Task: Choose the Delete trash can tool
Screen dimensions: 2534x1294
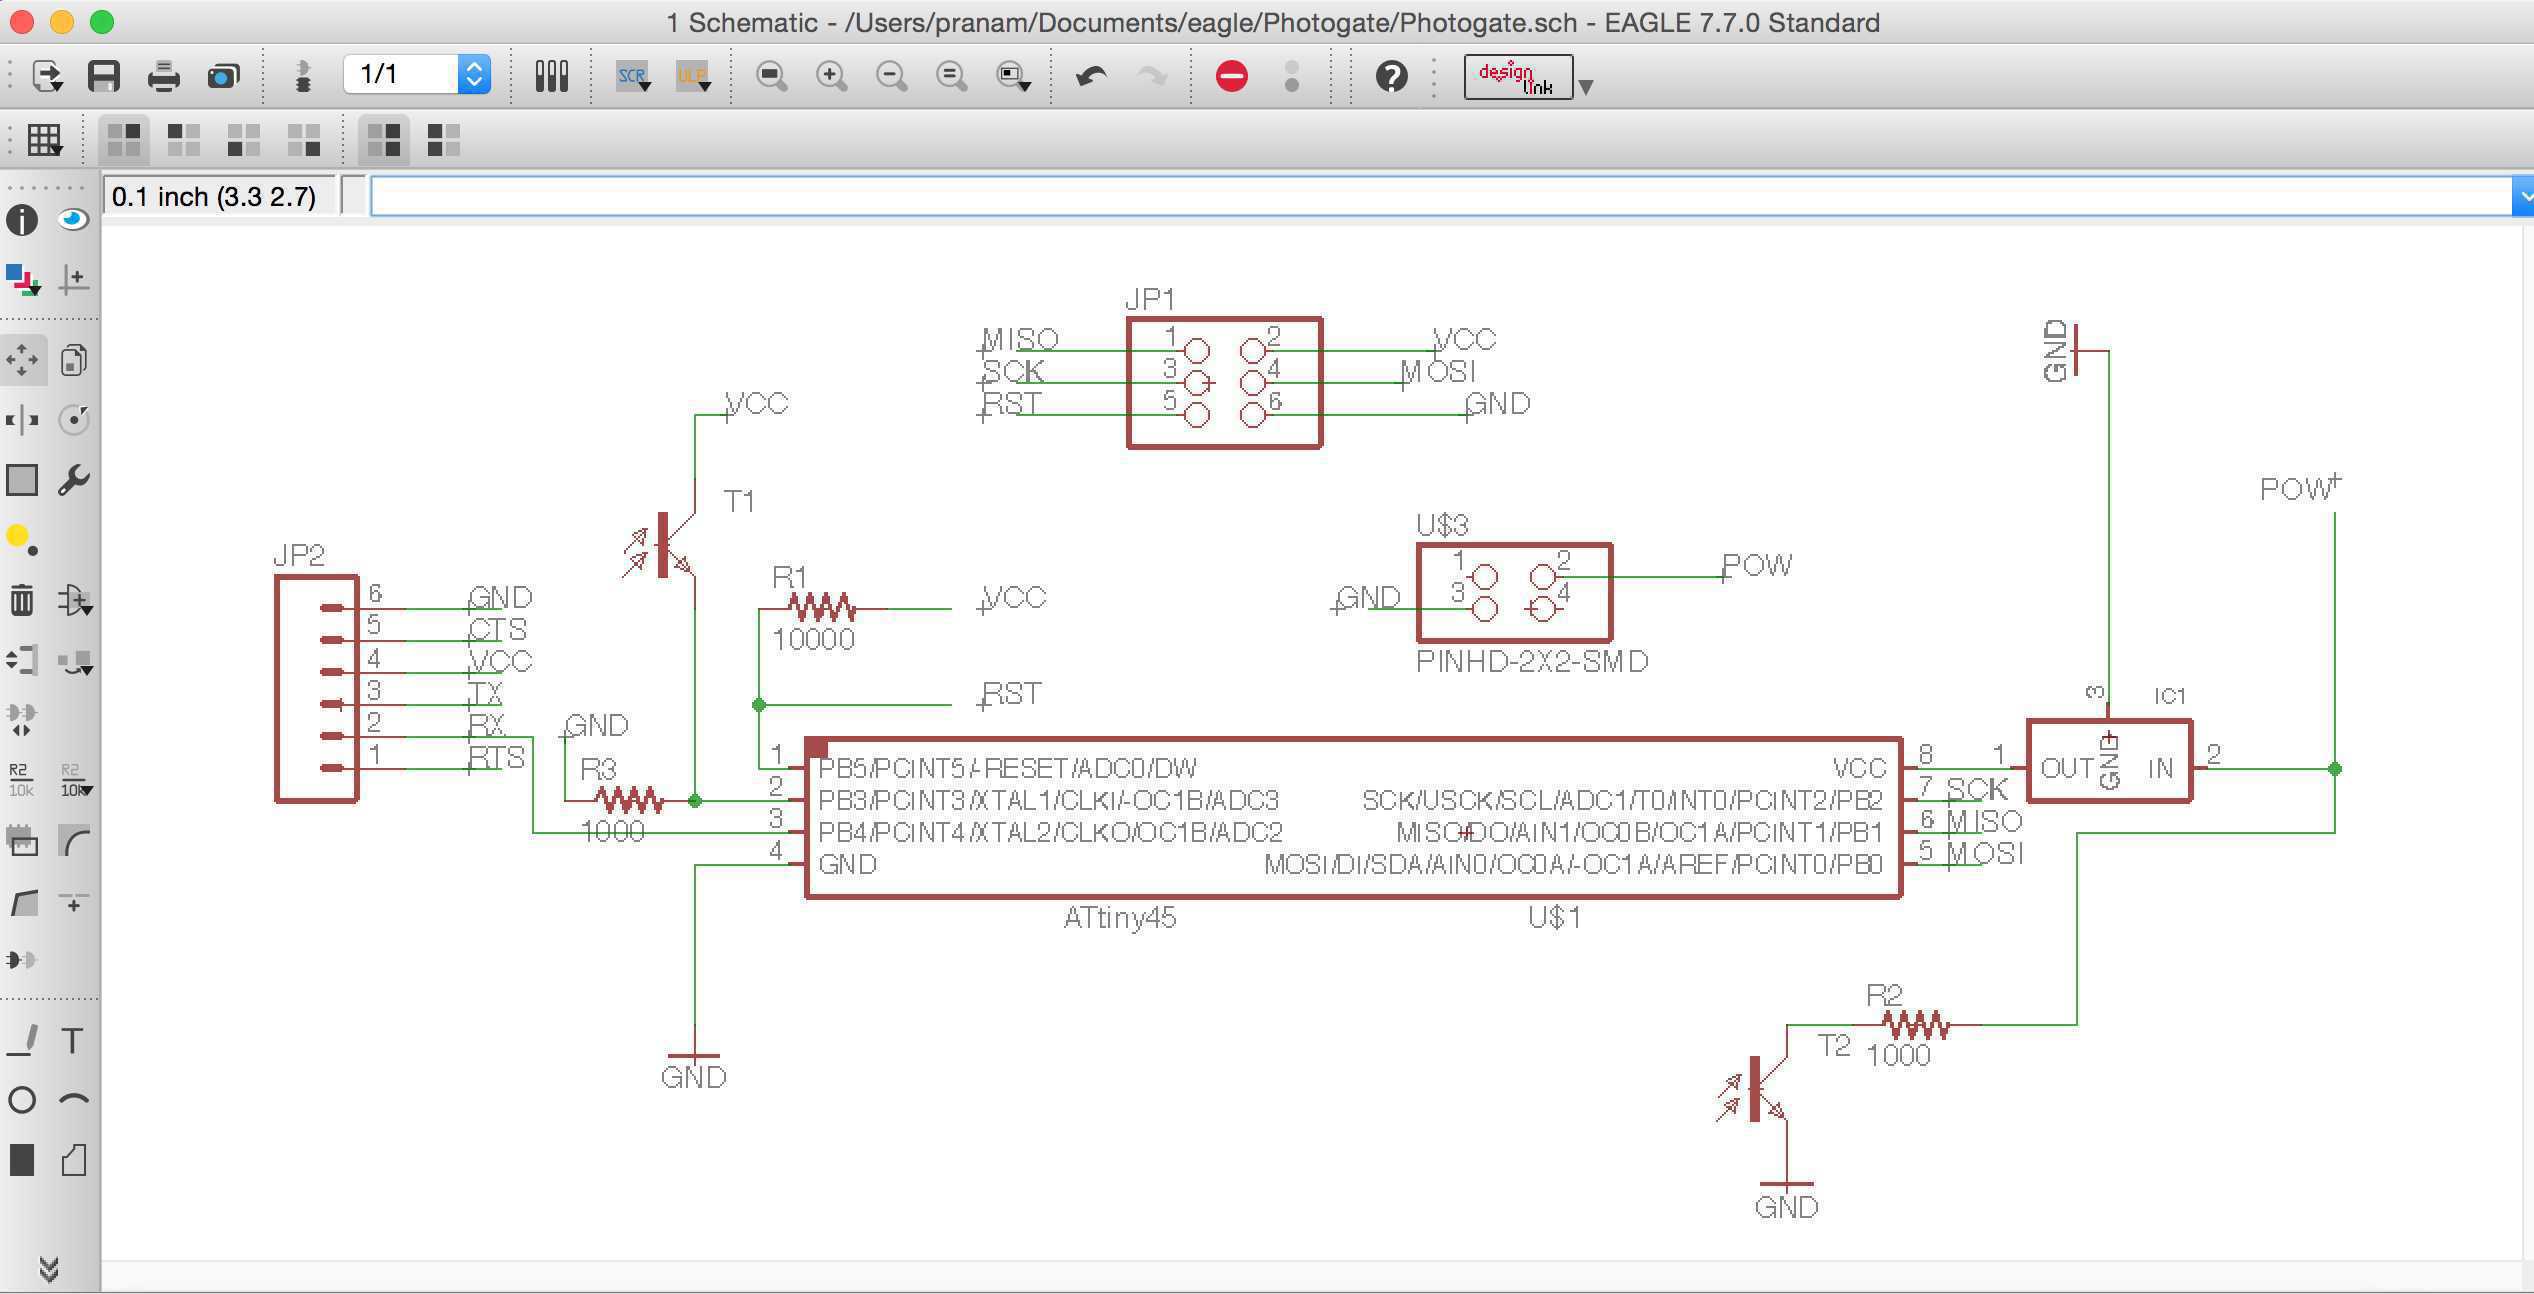Action: click(x=22, y=600)
